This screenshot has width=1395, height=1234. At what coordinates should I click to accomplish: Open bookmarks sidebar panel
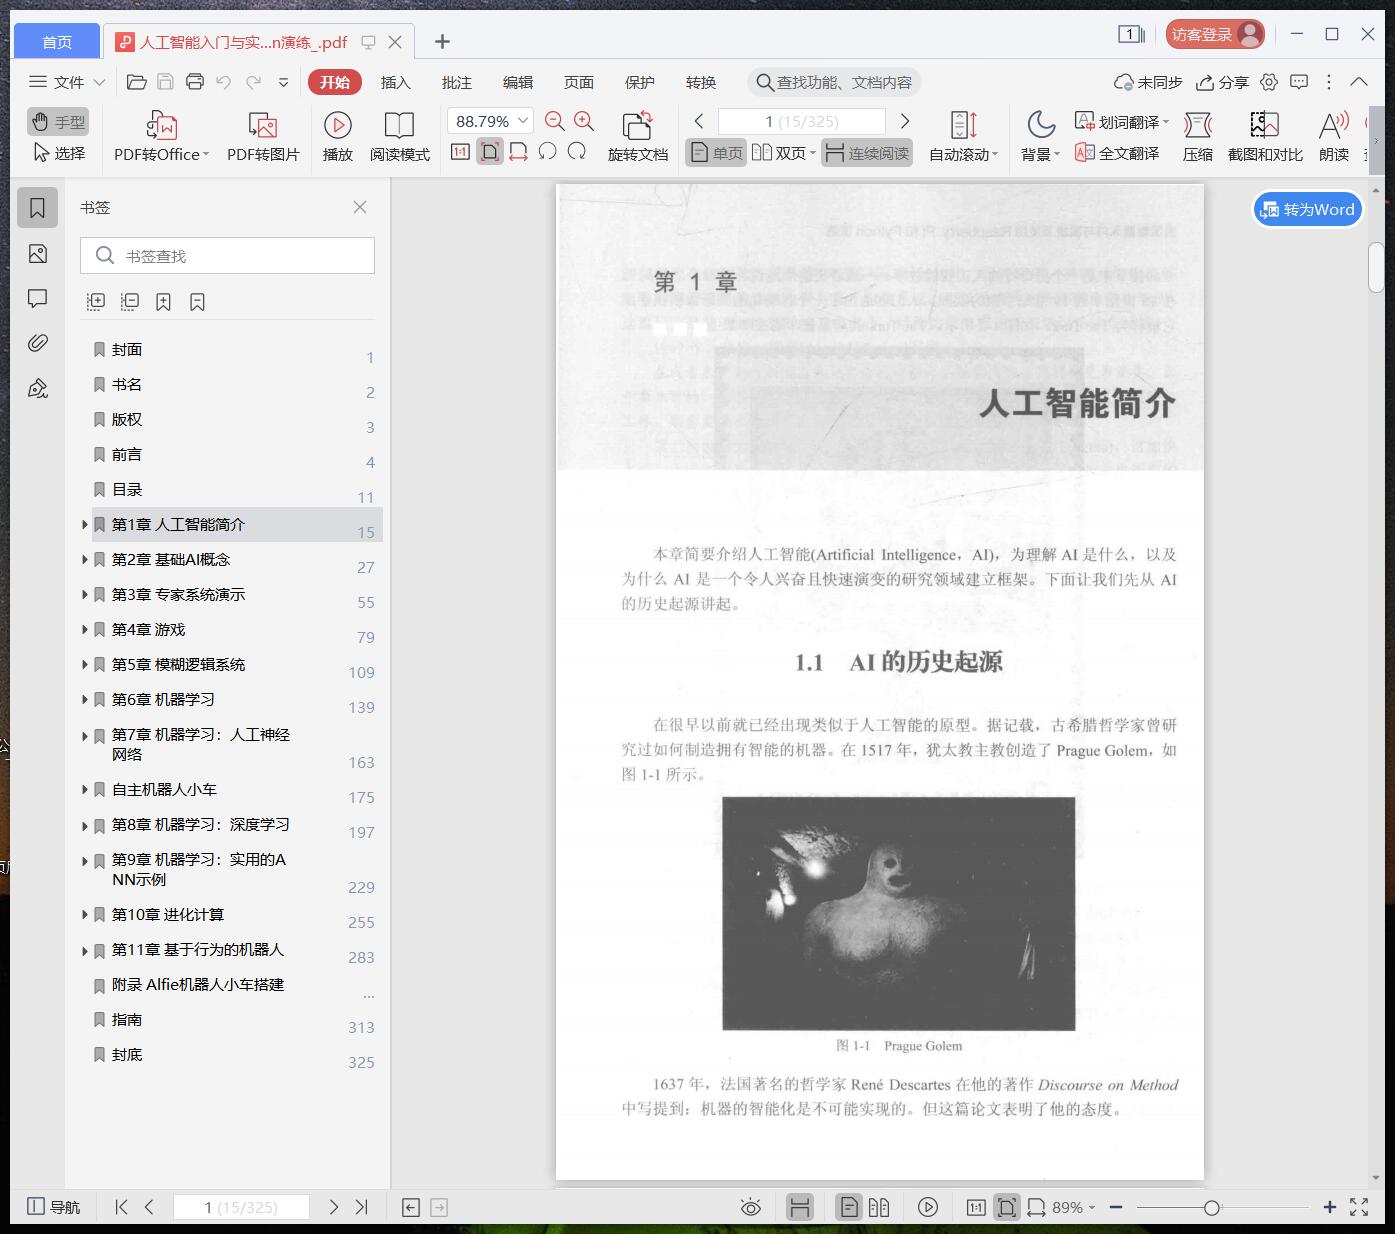pyautogui.click(x=38, y=208)
